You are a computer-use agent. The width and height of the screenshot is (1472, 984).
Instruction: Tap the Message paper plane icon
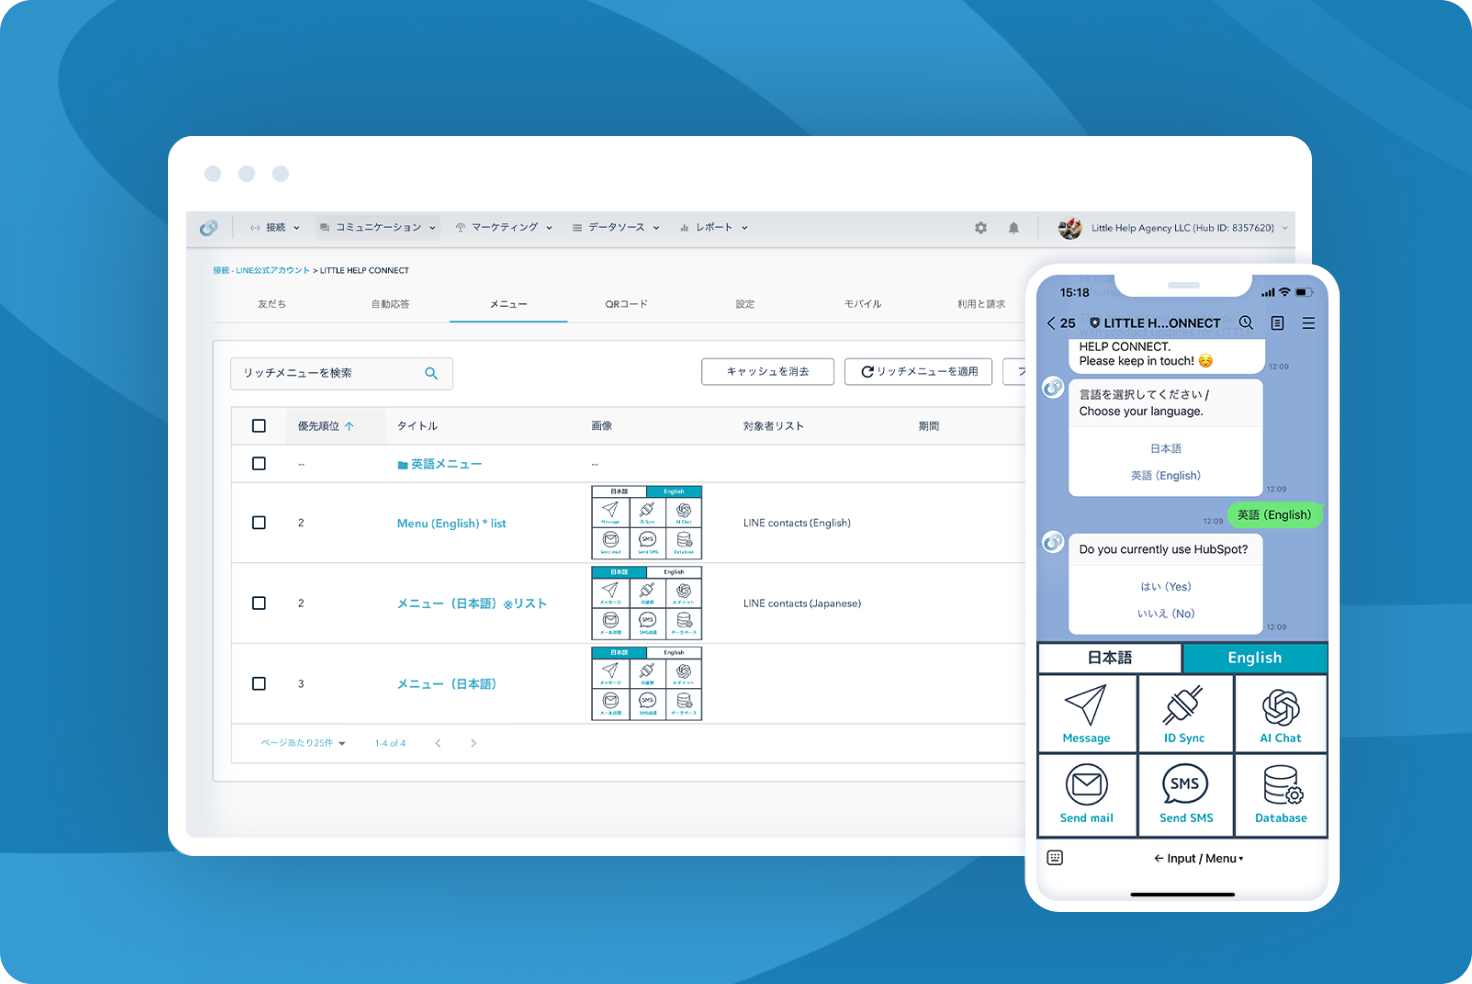[1086, 706]
